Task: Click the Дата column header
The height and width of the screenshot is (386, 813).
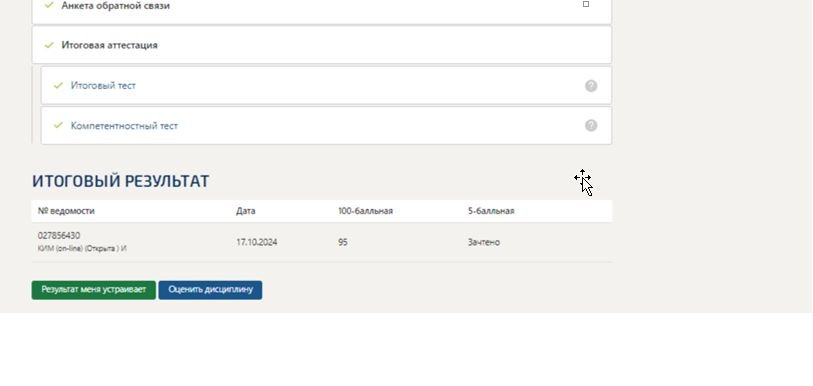Action: click(245, 211)
